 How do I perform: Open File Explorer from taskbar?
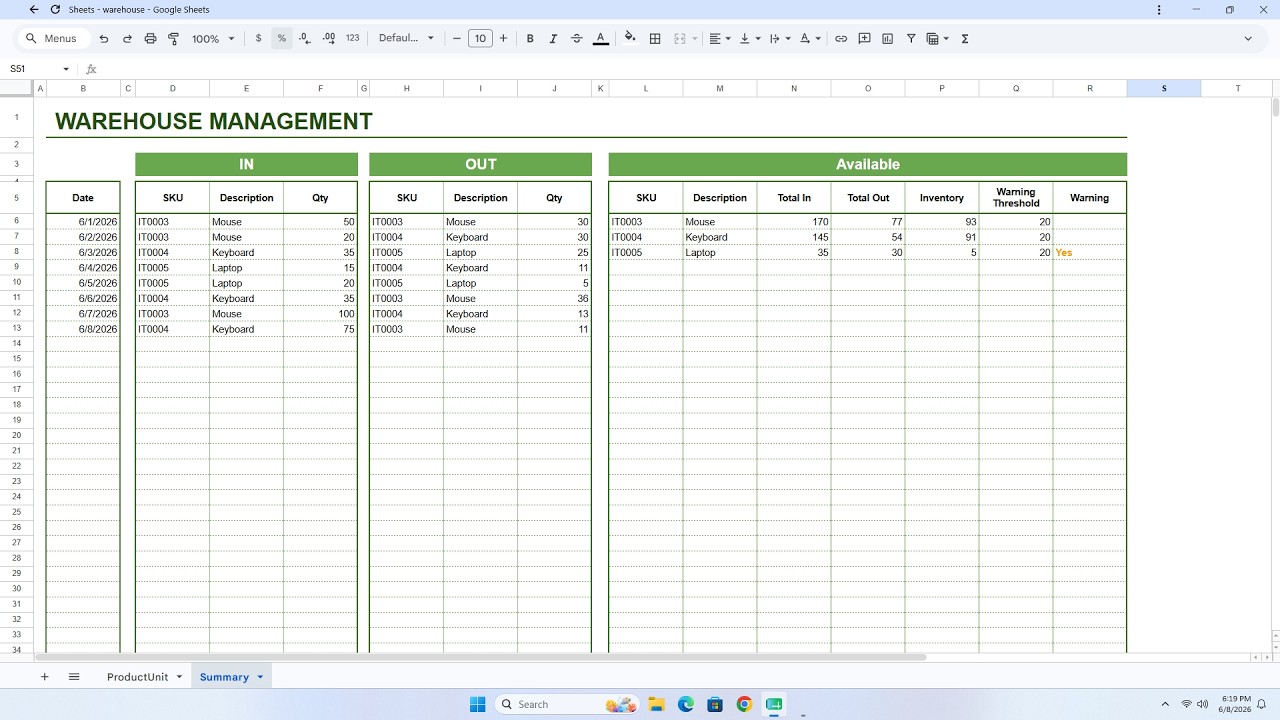point(656,704)
